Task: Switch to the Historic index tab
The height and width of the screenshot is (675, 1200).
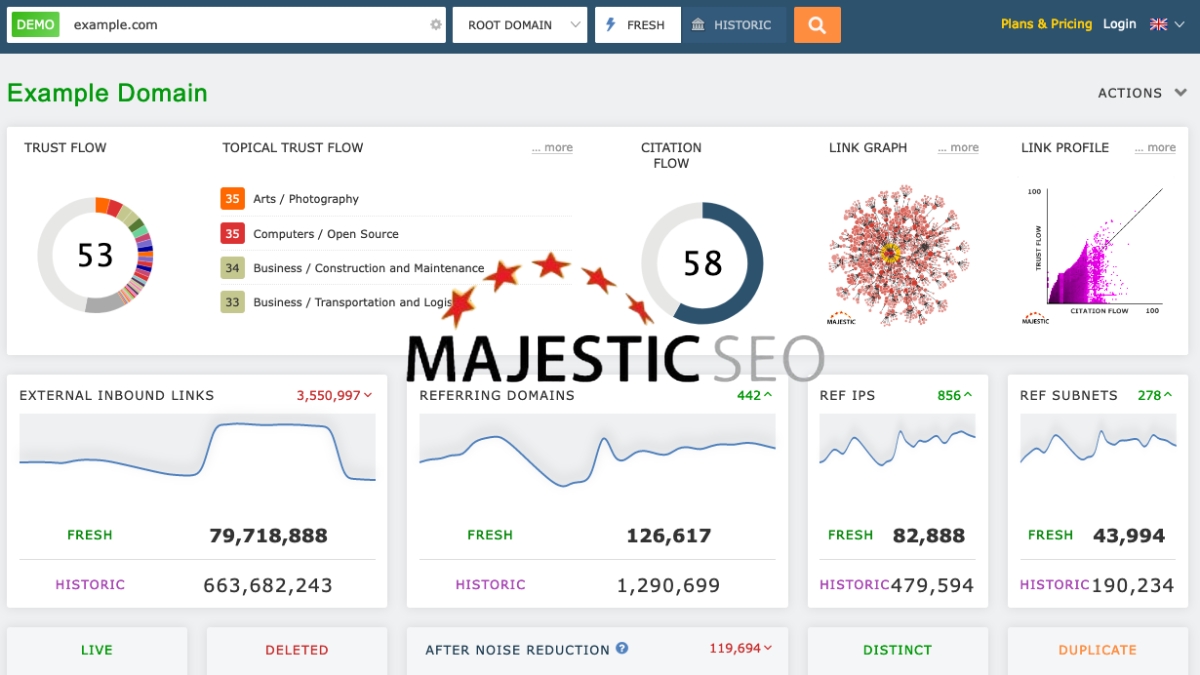Action: coord(736,24)
